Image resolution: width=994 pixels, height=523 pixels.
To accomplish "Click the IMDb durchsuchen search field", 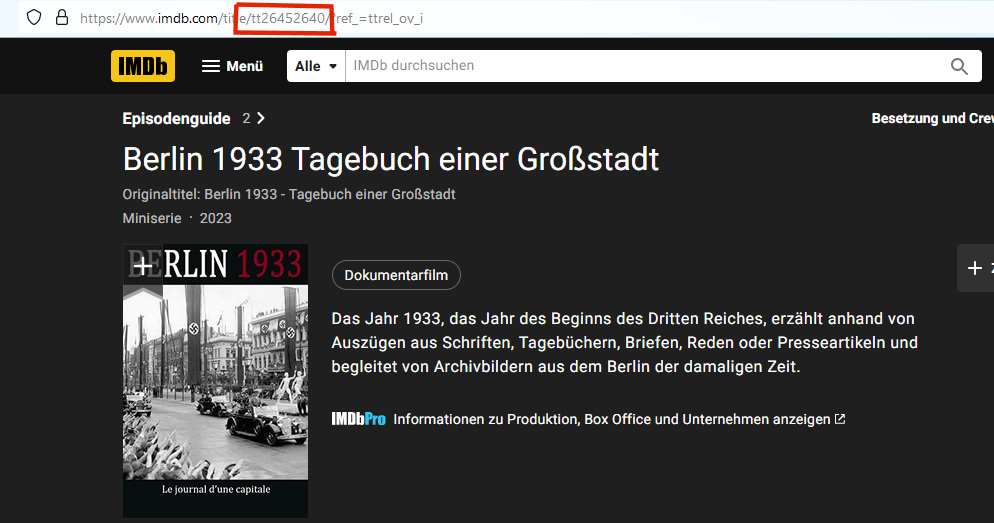I will point(643,66).
